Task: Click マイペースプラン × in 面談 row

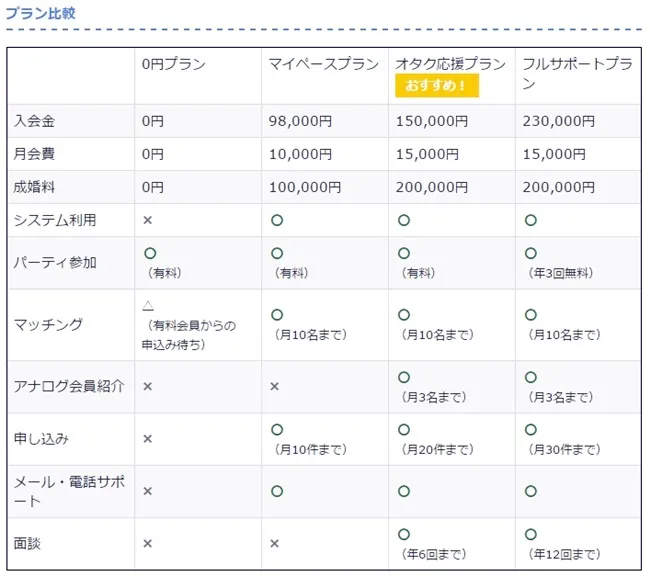Action: [274, 544]
